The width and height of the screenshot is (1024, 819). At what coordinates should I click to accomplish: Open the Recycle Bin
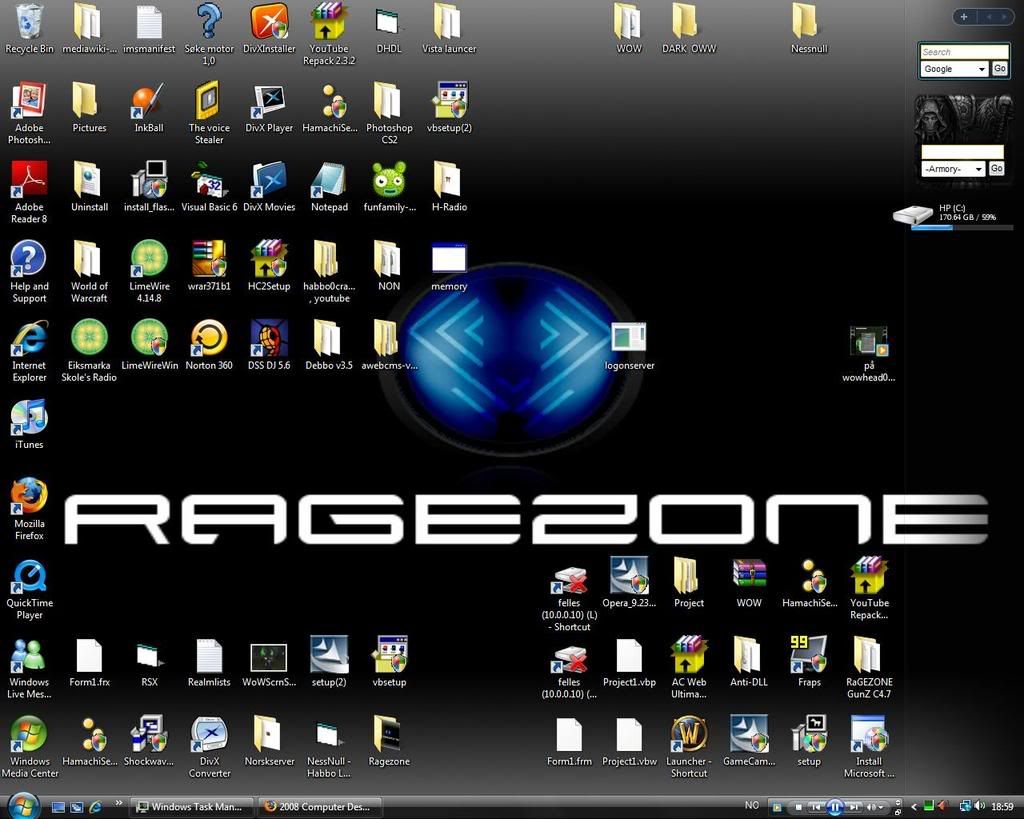pos(29,22)
